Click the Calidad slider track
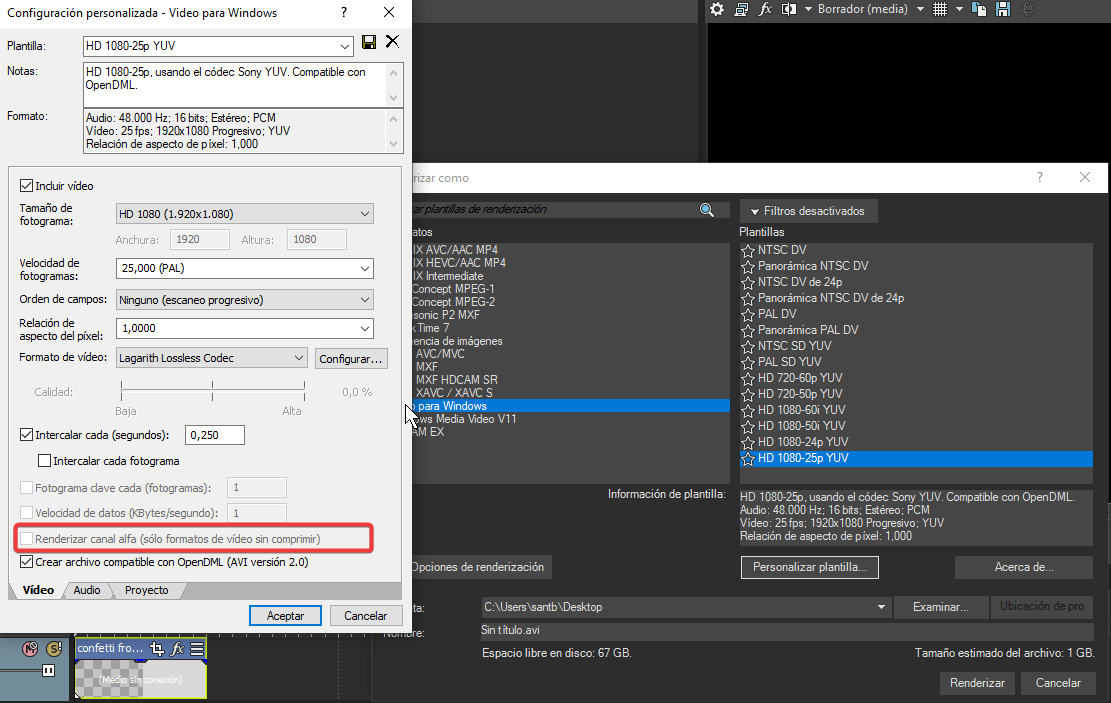Image resolution: width=1111 pixels, height=703 pixels. click(x=213, y=388)
